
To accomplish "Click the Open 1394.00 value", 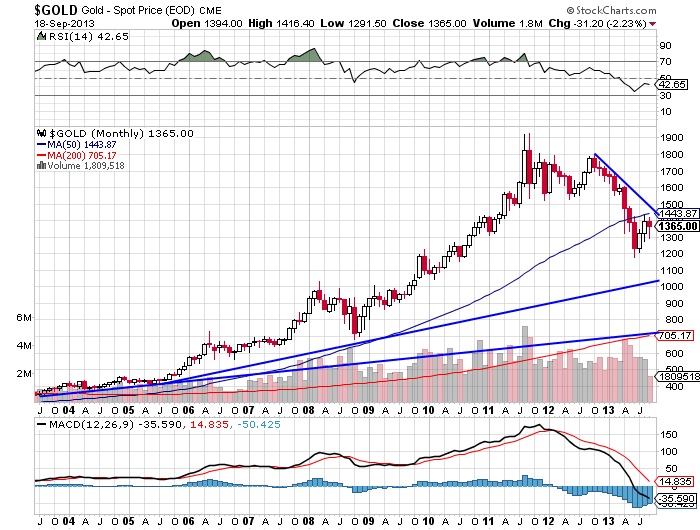I will click(207, 23).
